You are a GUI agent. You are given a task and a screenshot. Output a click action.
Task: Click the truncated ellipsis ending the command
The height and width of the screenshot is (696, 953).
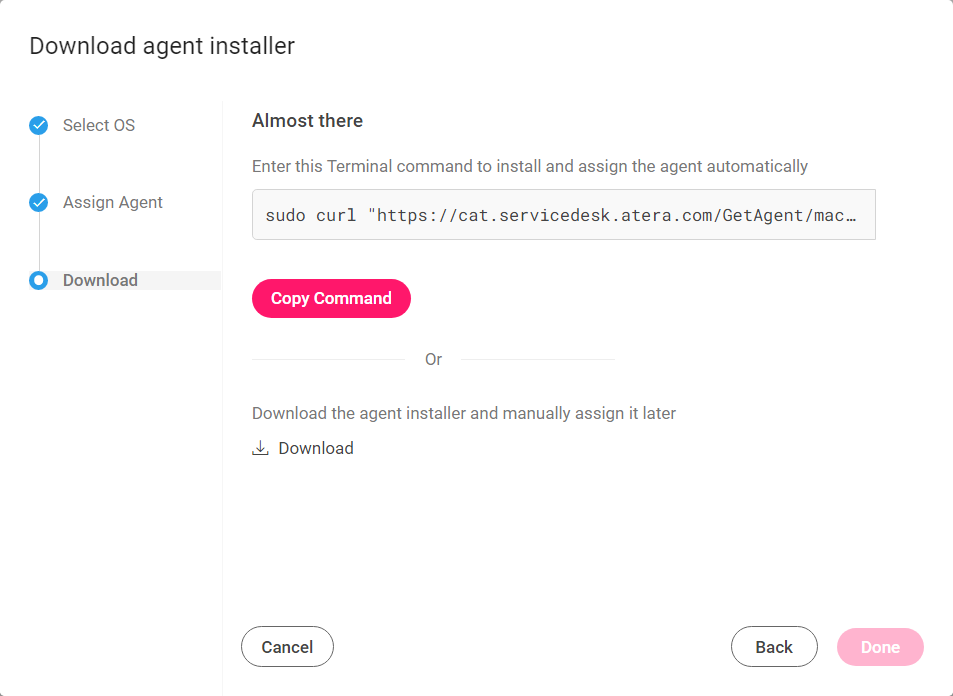pos(851,216)
